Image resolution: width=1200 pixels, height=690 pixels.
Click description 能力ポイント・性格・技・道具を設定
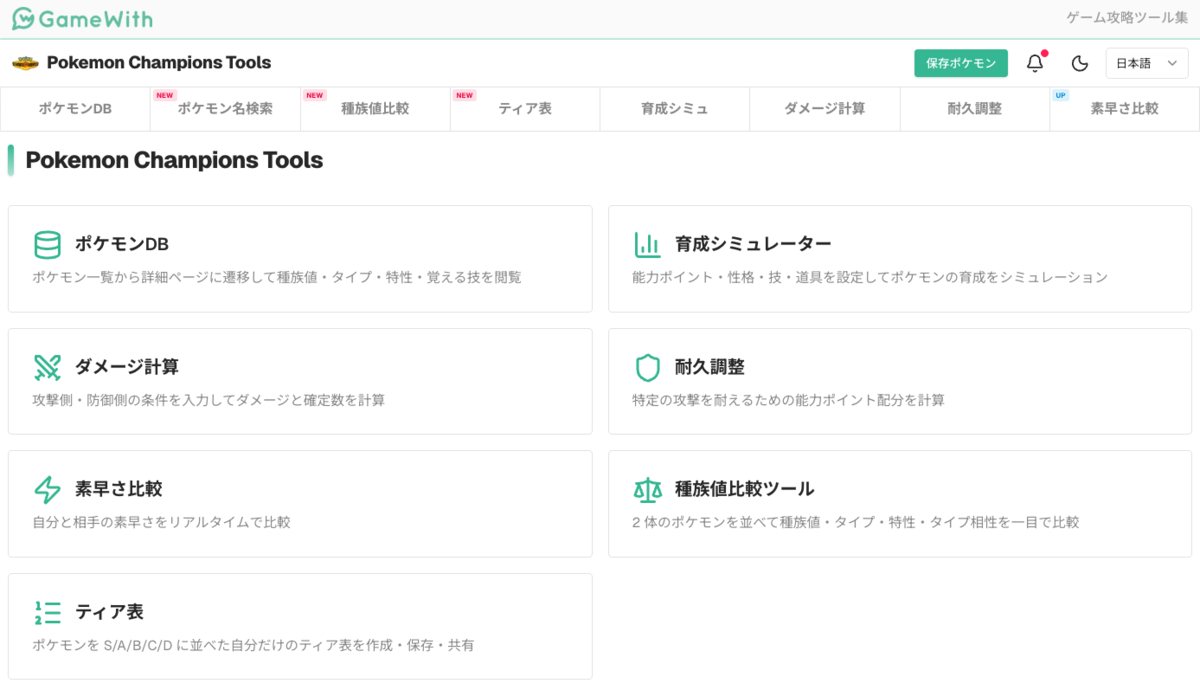tap(870, 277)
